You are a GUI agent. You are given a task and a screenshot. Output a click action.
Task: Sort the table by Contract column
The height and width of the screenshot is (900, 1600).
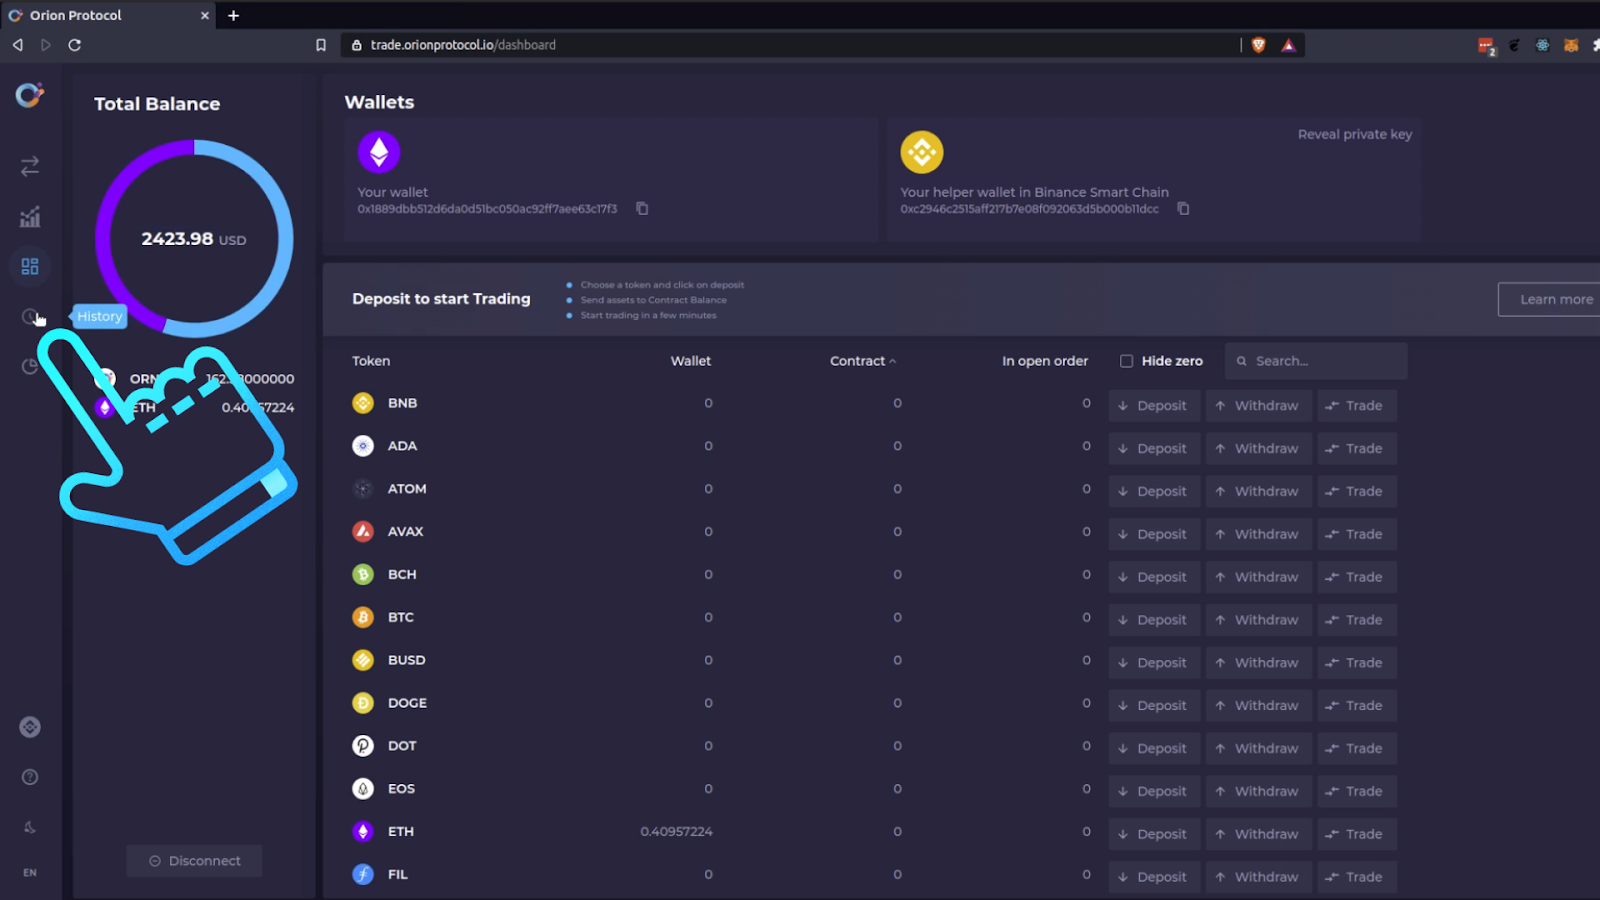coord(862,361)
